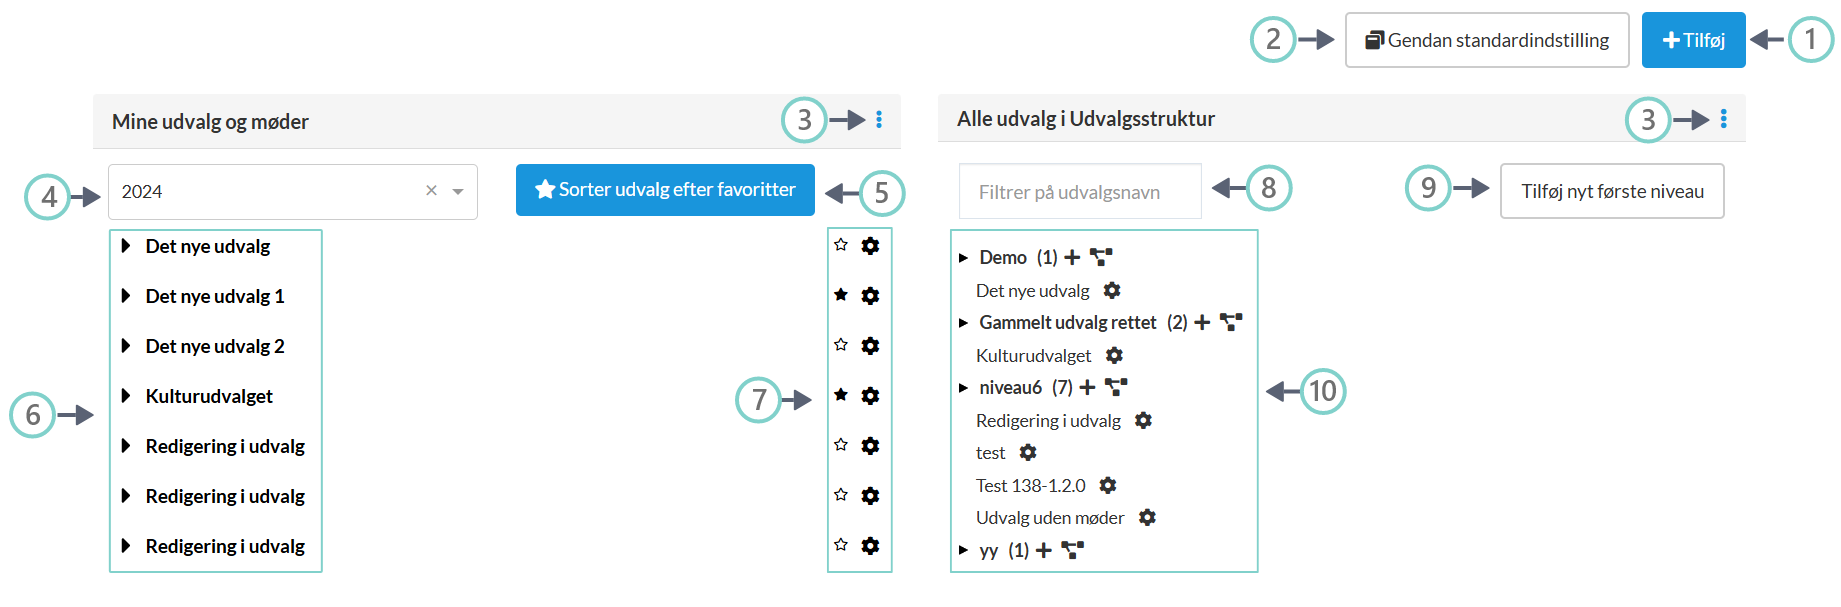Viewport: 1841px width, 607px height.
Task: Click the plus icon next to Demo
Action: point(1072,258)
